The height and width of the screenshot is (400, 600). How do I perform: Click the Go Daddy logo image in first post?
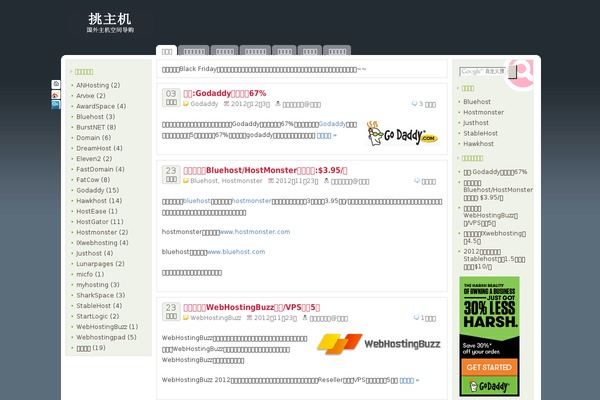pos(402,134)
